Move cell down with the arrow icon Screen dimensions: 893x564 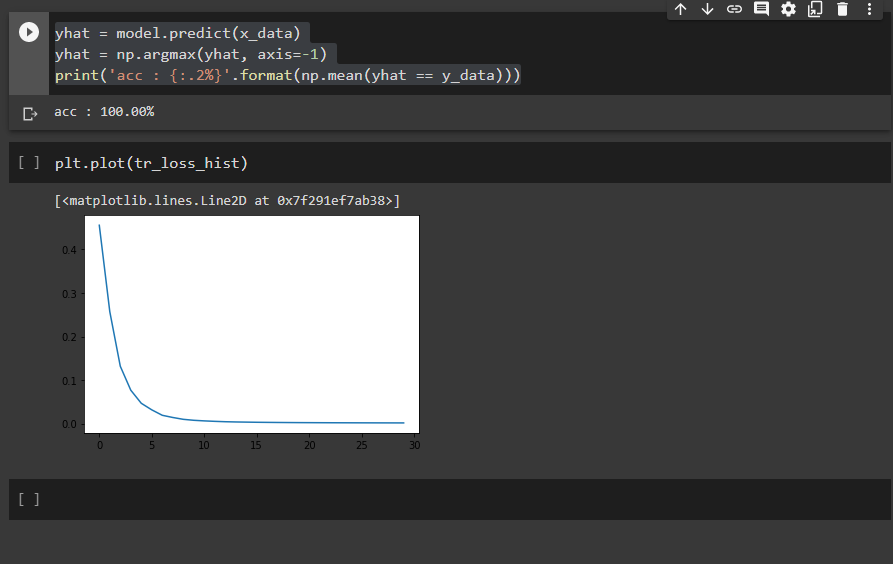pos(707,9)
